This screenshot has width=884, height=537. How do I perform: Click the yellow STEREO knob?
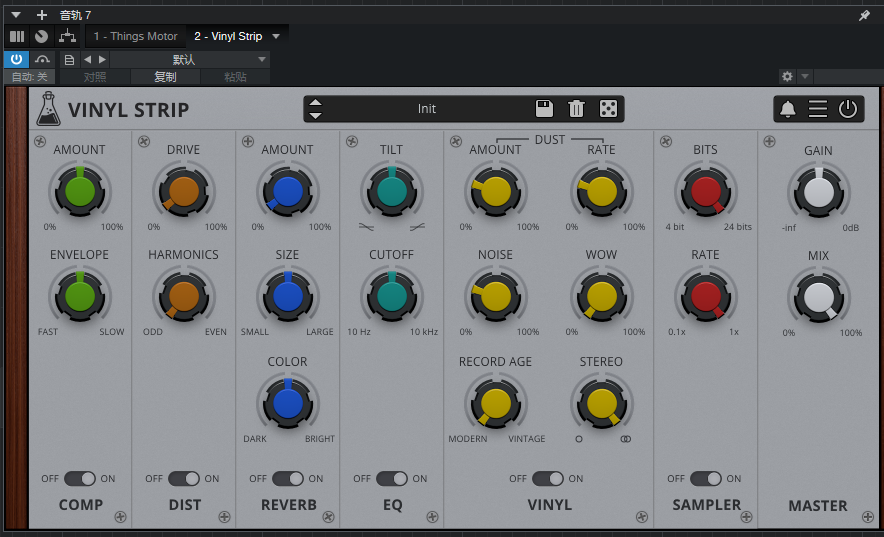click(x=602, y=403)
